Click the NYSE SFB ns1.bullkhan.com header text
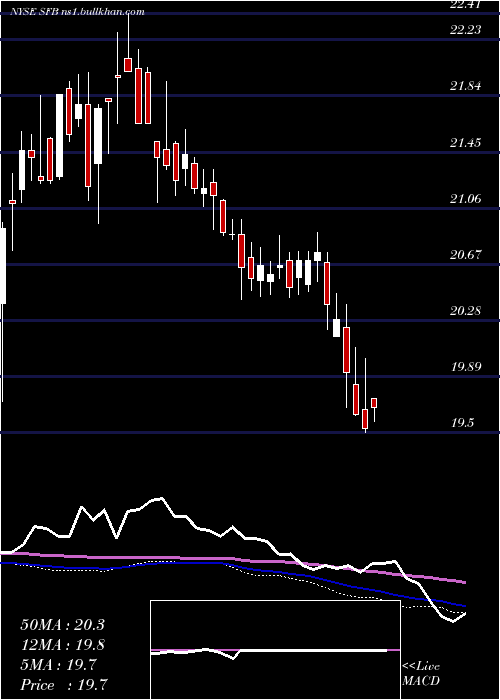 click(x=78, y=12)
